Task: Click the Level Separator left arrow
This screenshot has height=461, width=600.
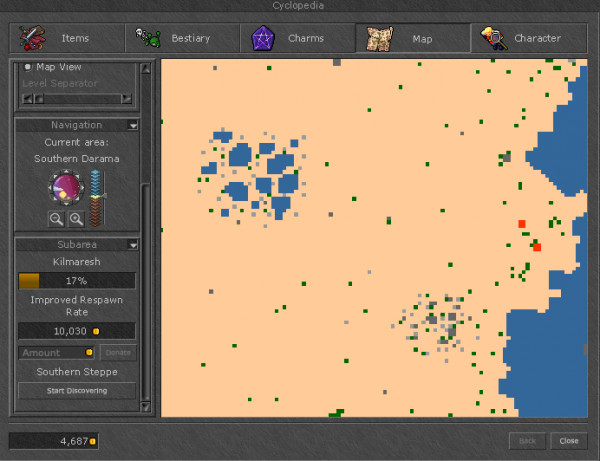Action: 28,99
